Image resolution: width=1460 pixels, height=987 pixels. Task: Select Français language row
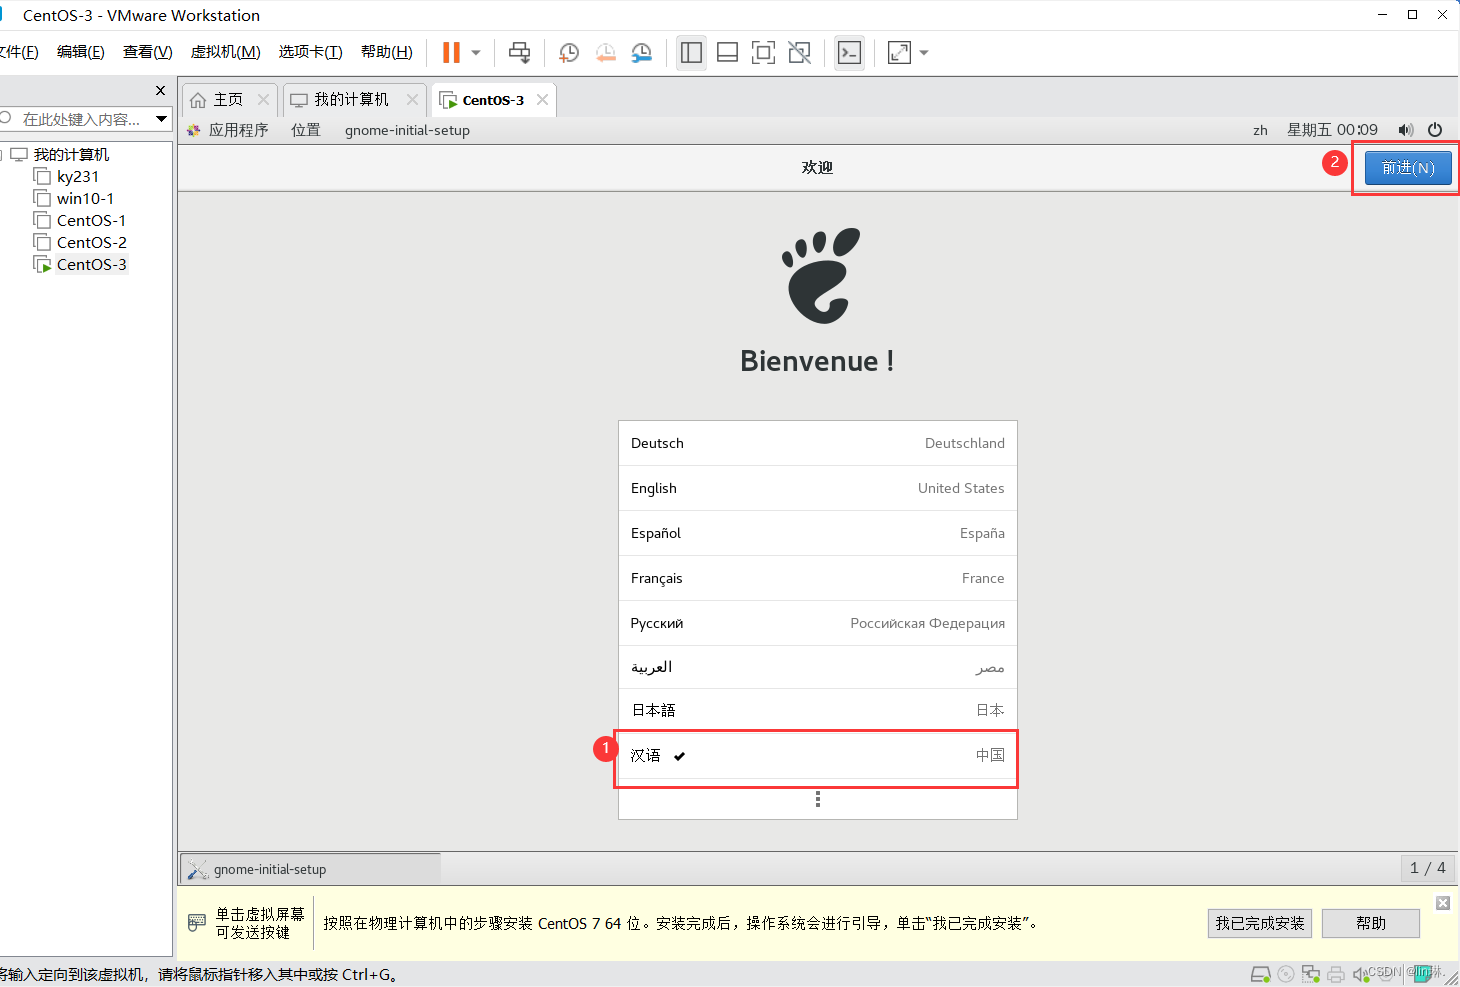(818, 578)
